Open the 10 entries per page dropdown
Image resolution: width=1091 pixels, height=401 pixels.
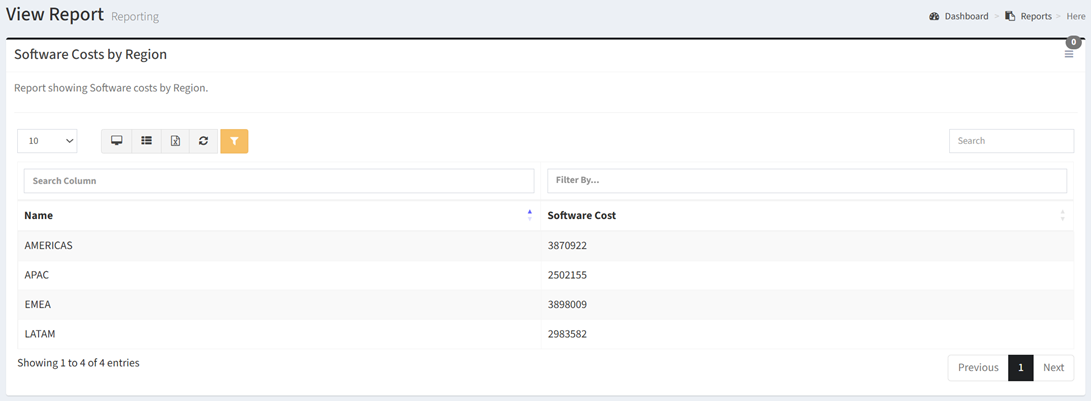coord(47,141)
